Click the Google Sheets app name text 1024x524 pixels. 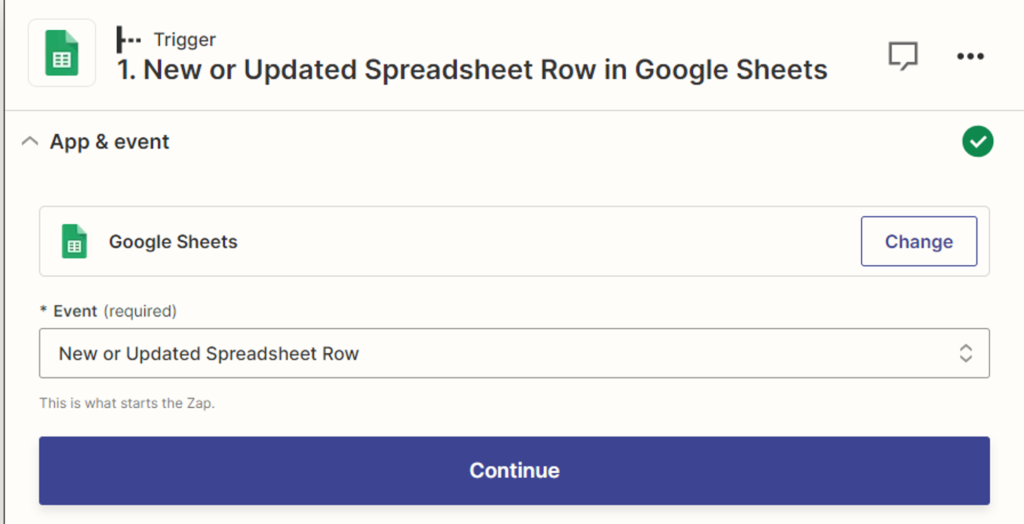tap(173, 242)
